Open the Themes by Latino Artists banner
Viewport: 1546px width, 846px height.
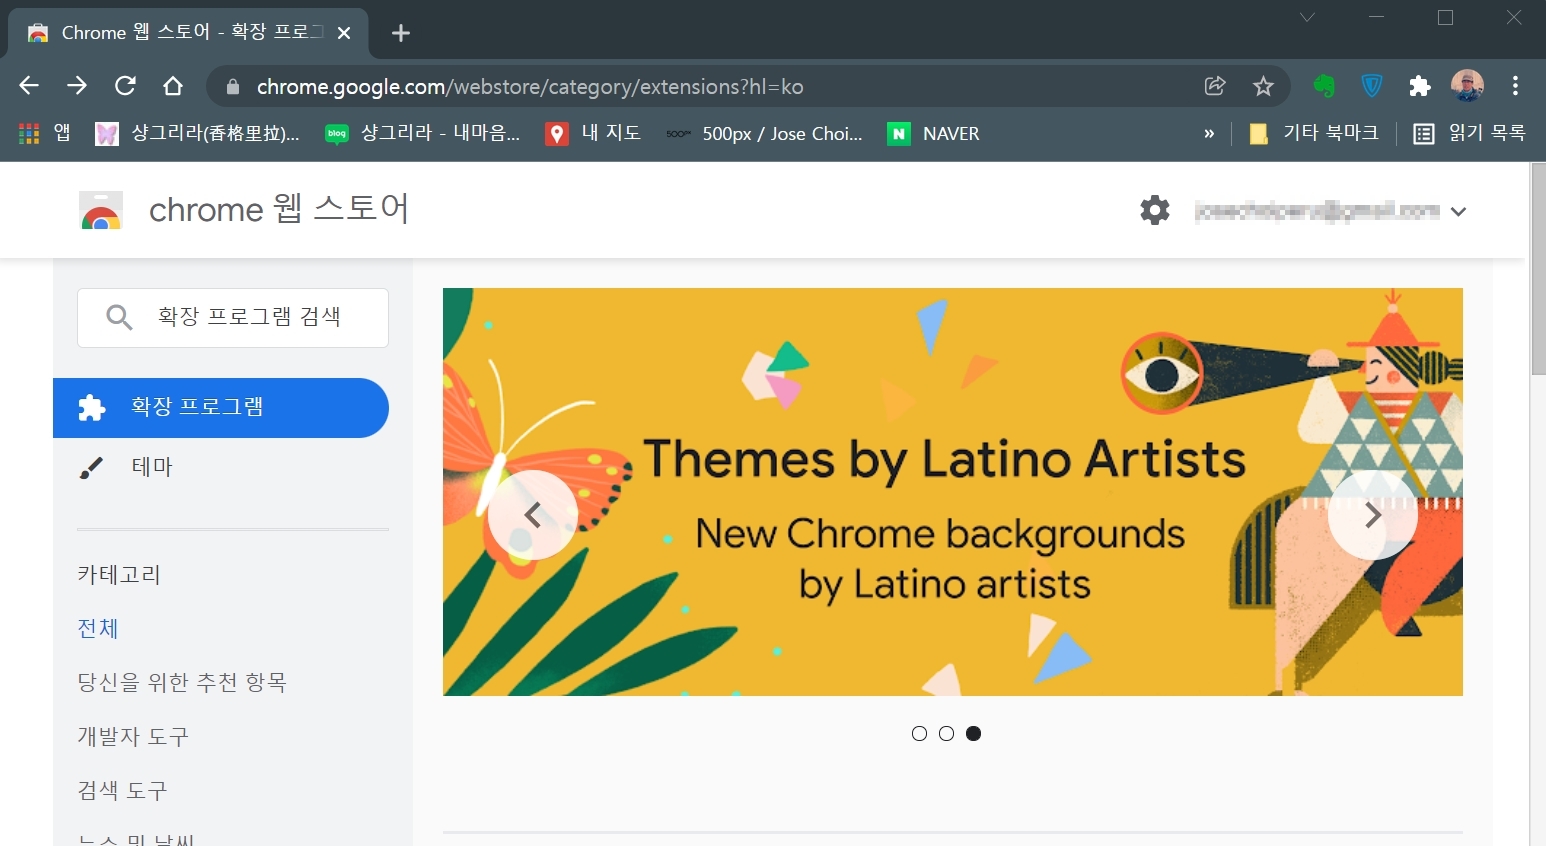(953, 492)
